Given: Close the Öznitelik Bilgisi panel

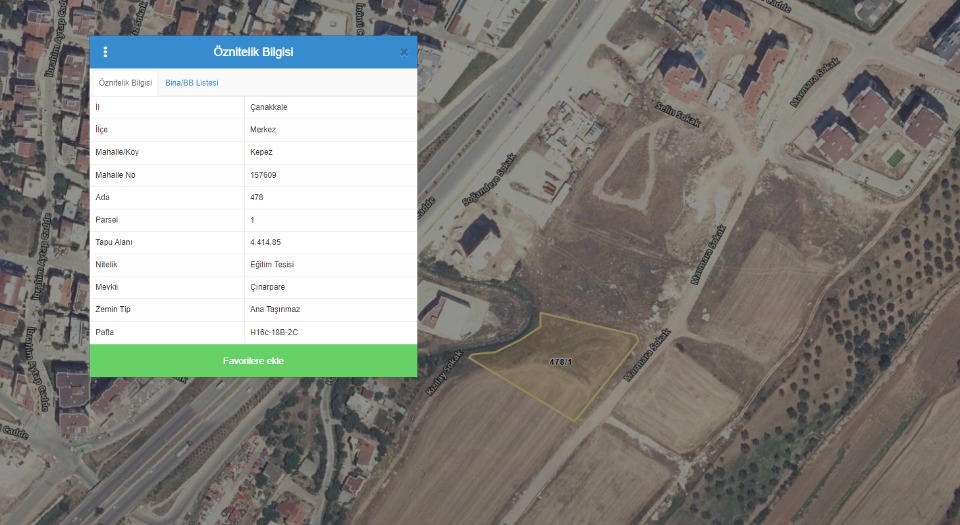Looking at the screenshot, I should [404, 52].
